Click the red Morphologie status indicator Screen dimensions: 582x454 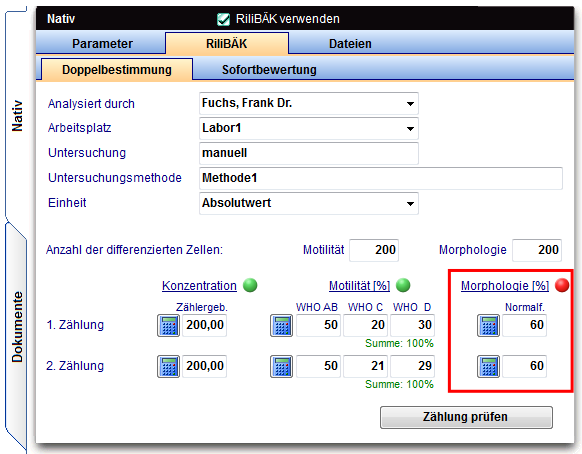click(562, 285)
